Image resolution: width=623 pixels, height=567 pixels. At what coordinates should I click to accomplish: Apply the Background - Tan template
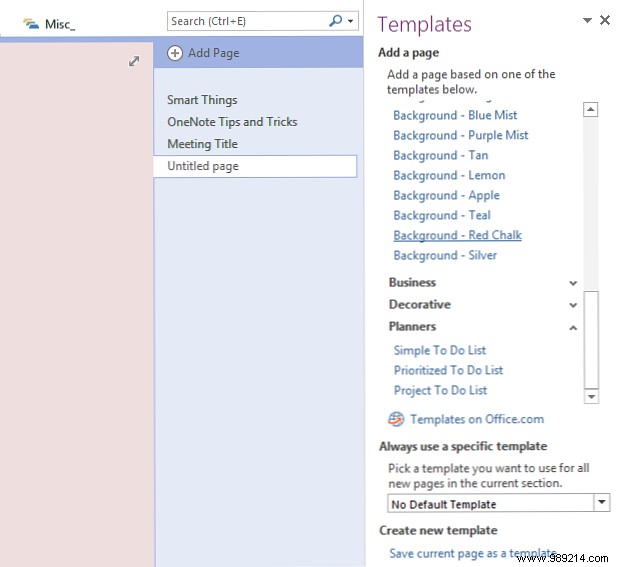(440, 155)
